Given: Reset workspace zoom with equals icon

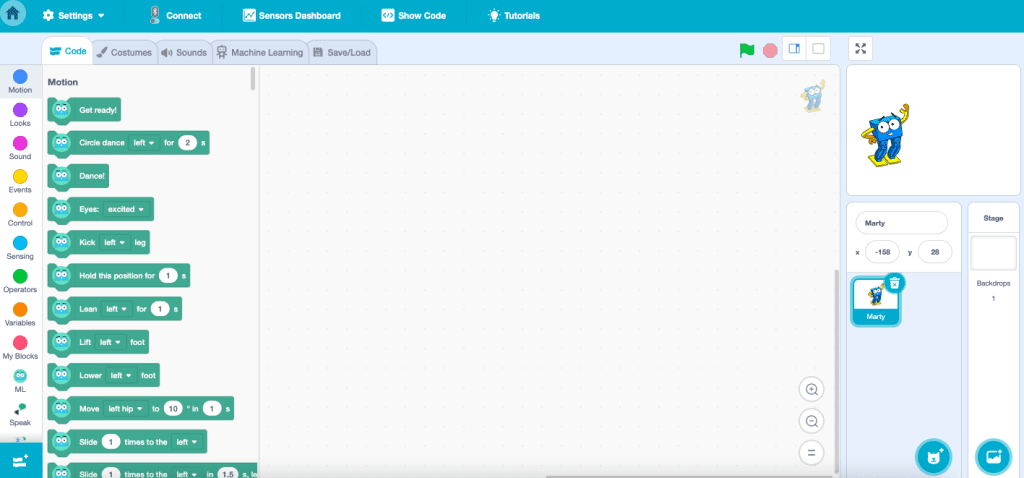Looking at the screenshot, I should point(812,453).
